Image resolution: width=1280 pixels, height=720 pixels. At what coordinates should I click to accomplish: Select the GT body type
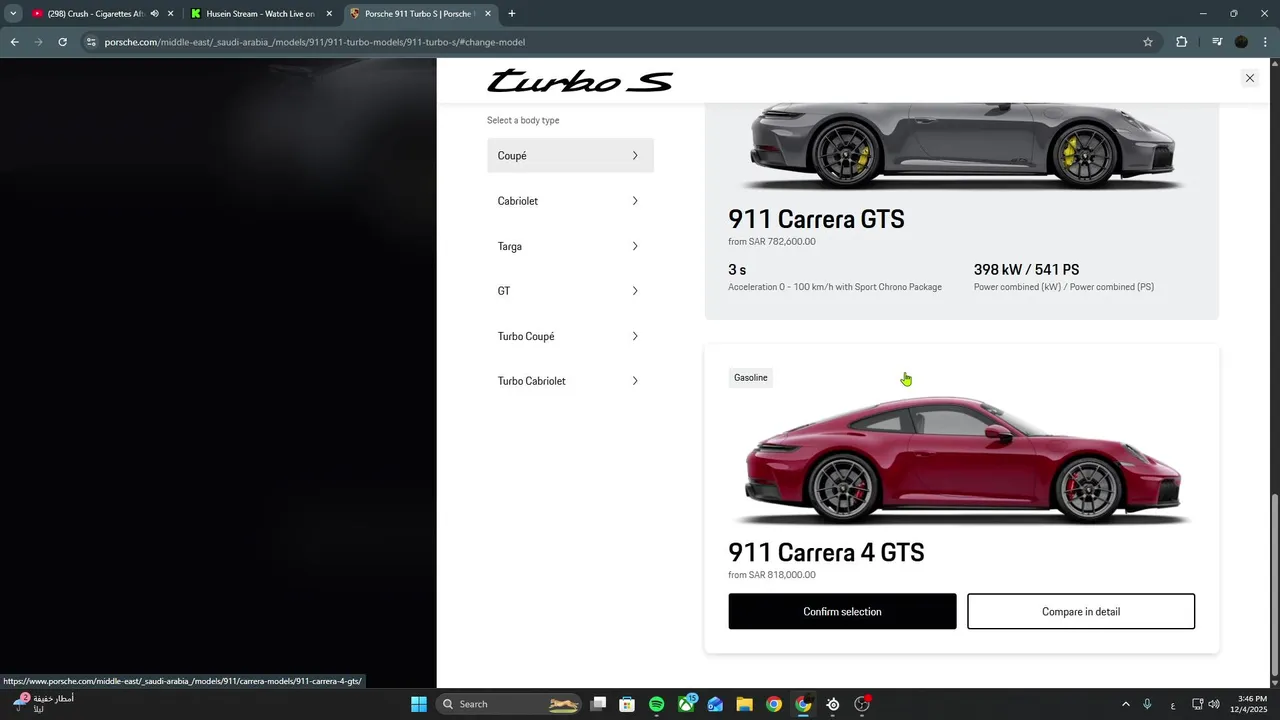pos(570,291)
